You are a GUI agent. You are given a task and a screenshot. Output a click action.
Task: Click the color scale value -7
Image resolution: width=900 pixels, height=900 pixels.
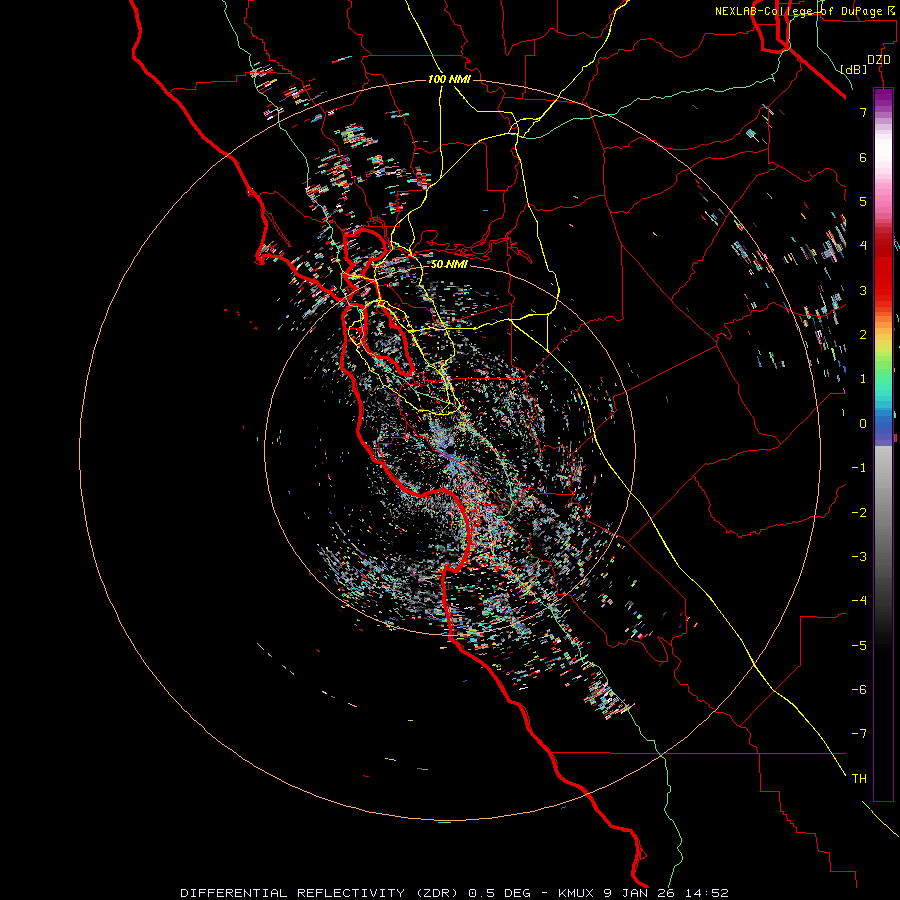click(859, 734)
